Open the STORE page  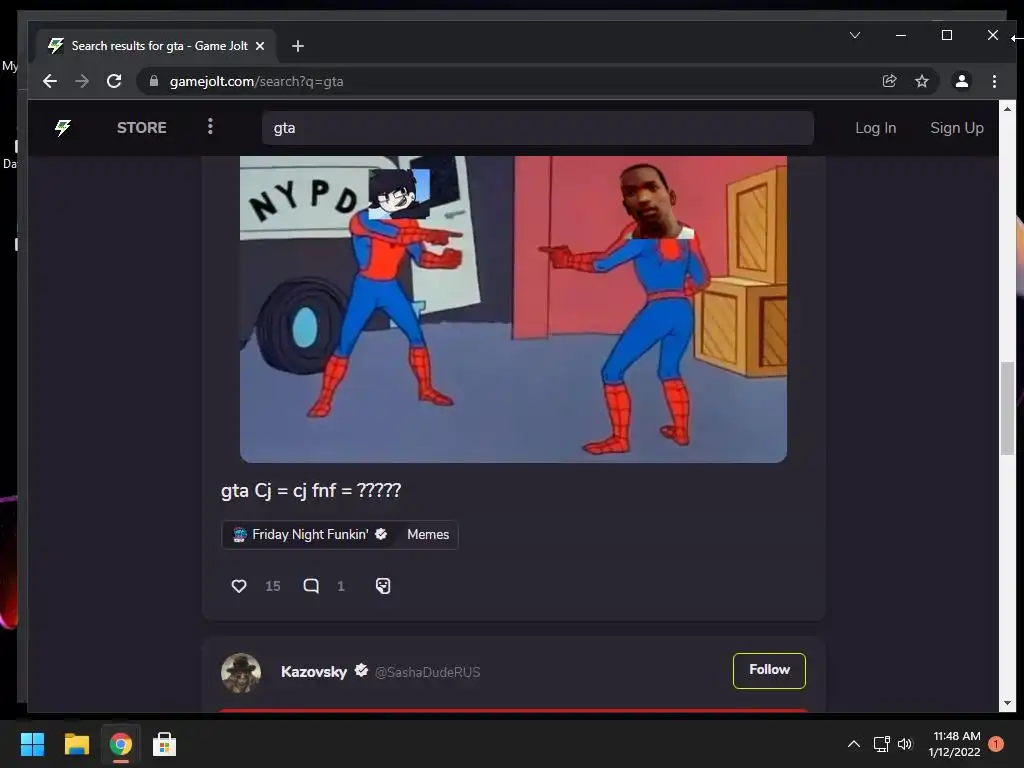[x=142, y=127]
